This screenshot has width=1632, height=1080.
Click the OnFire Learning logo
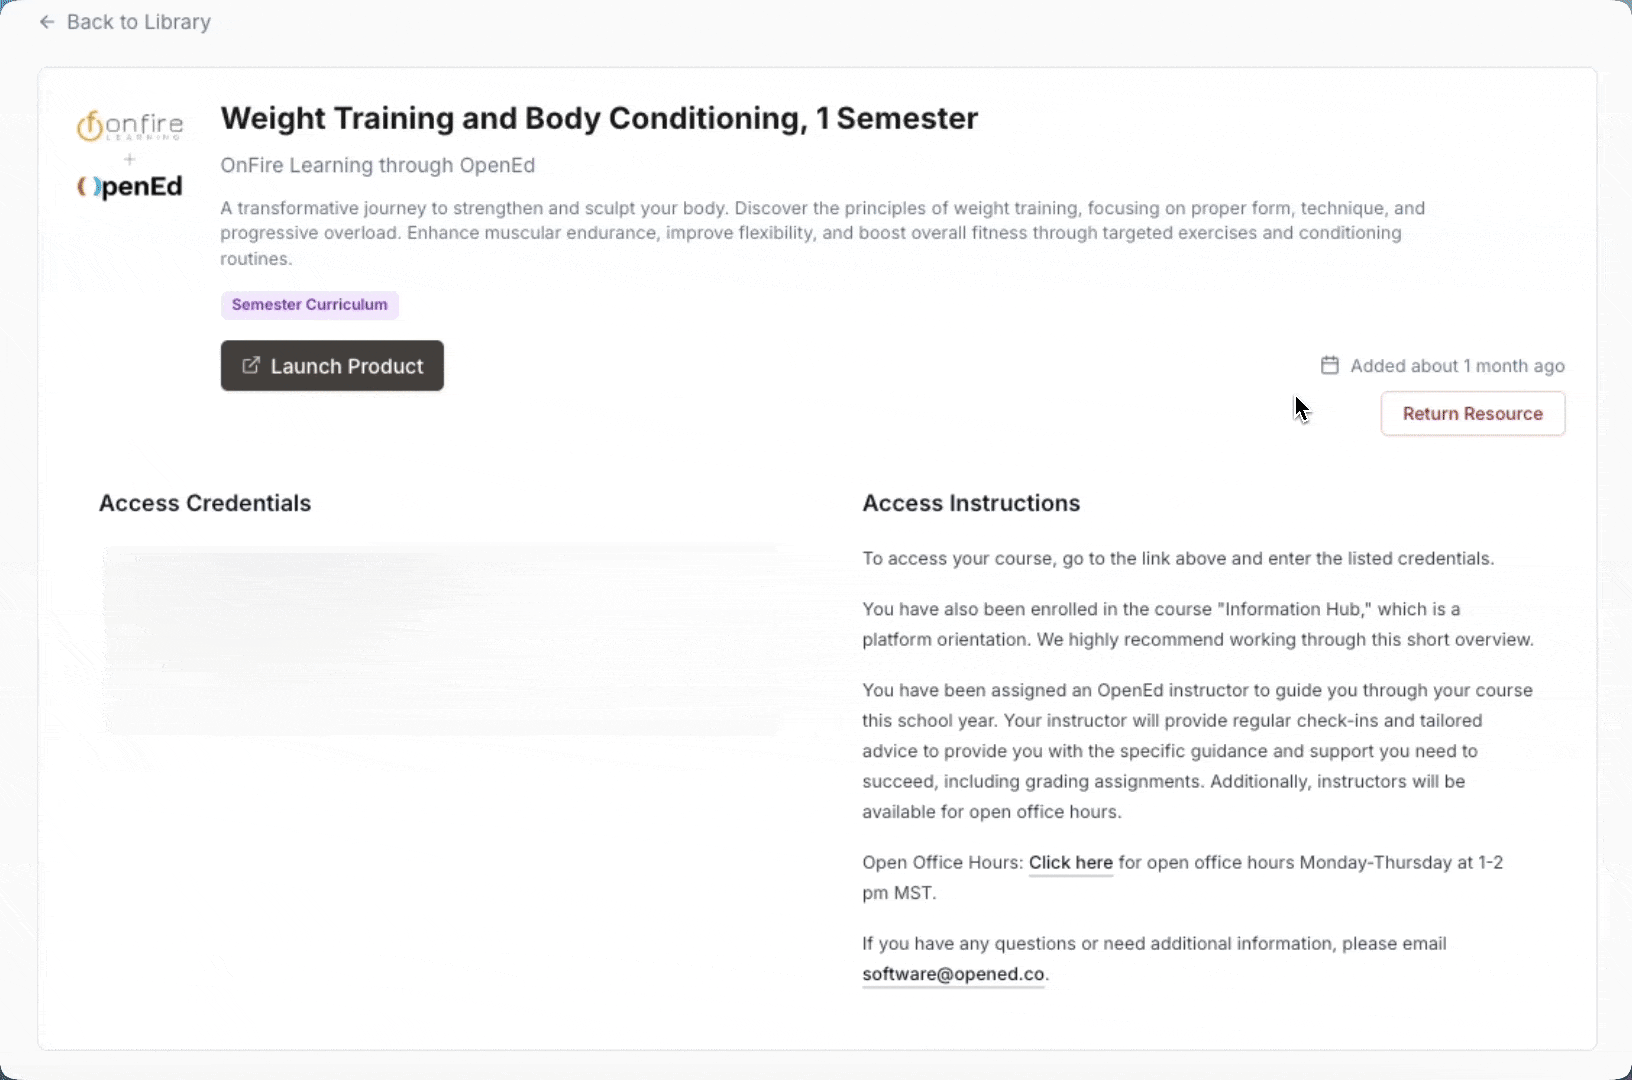[130, 126]
